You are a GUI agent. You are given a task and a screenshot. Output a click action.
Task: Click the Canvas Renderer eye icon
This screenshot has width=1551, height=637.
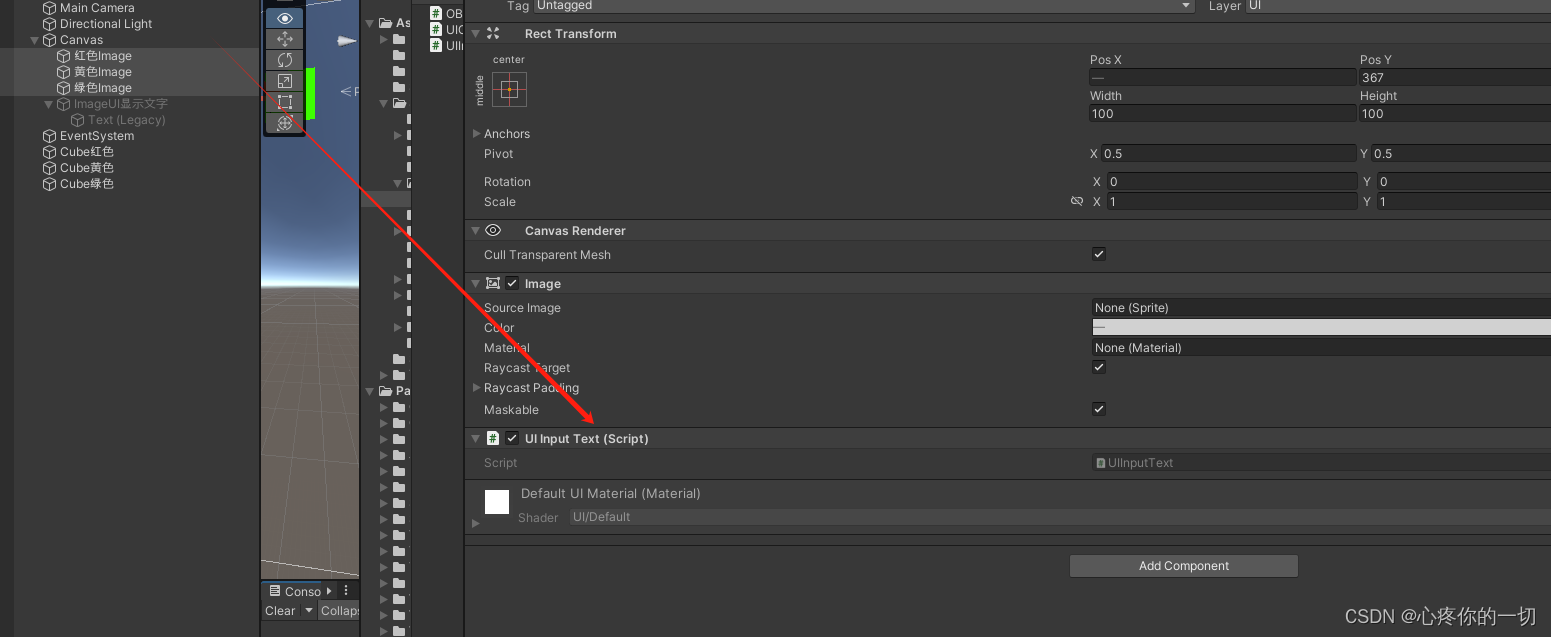pyautogui.click(x=493, y=230)
